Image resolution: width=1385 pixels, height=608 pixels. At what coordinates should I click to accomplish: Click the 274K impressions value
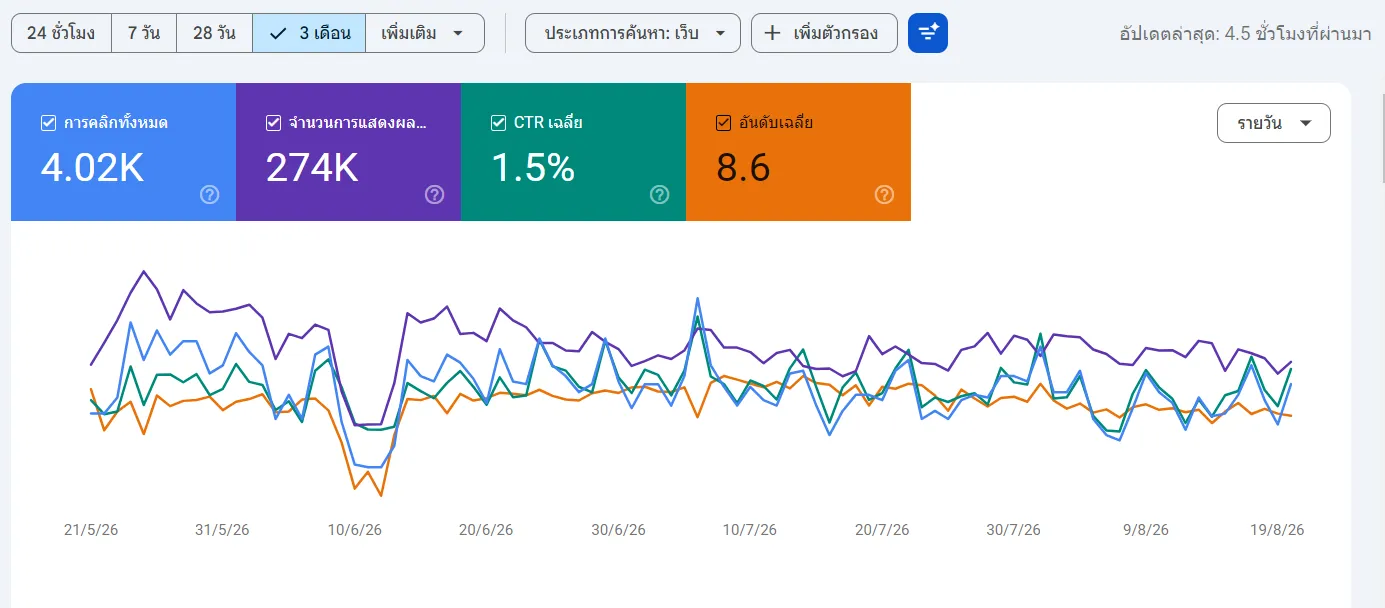pyautogui.click(x=312, y=168)
